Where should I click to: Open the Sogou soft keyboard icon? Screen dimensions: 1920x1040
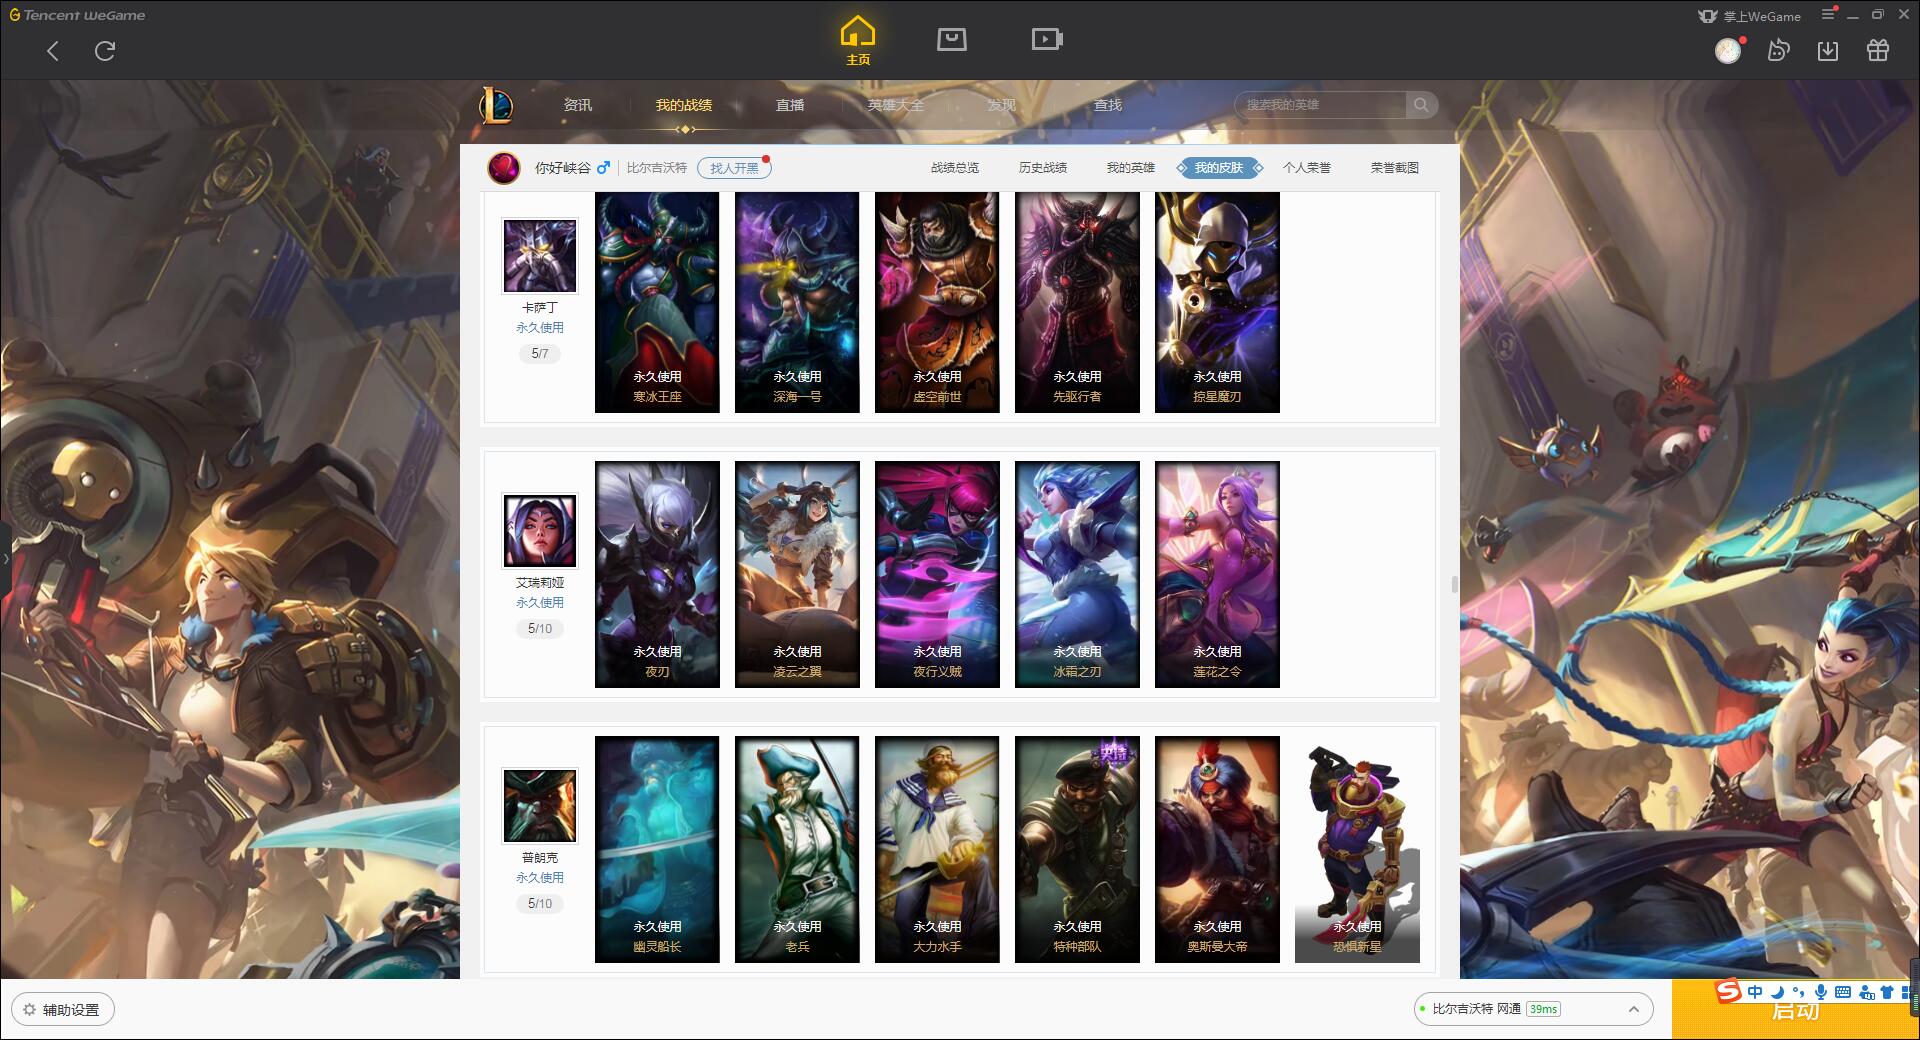[1843, 992]
